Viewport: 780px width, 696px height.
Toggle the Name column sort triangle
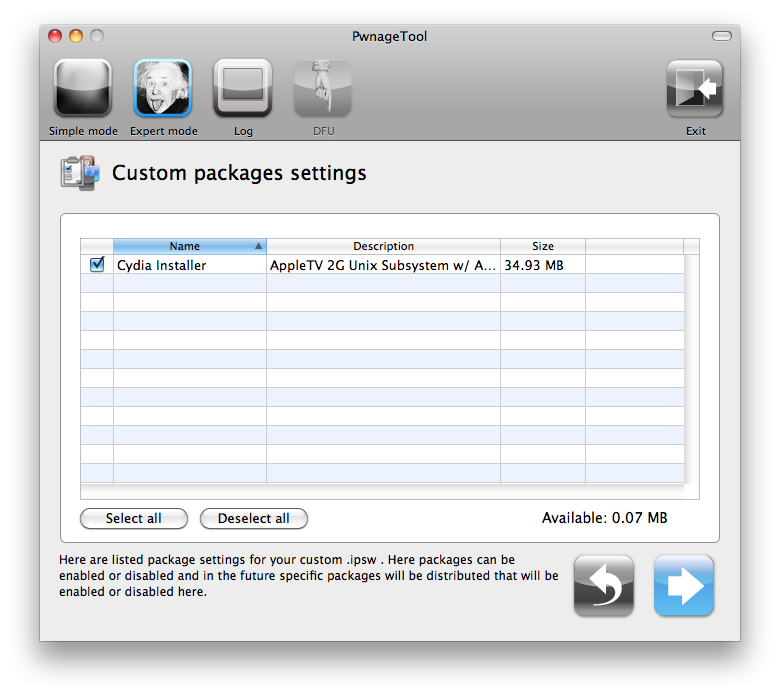[258, 246]
